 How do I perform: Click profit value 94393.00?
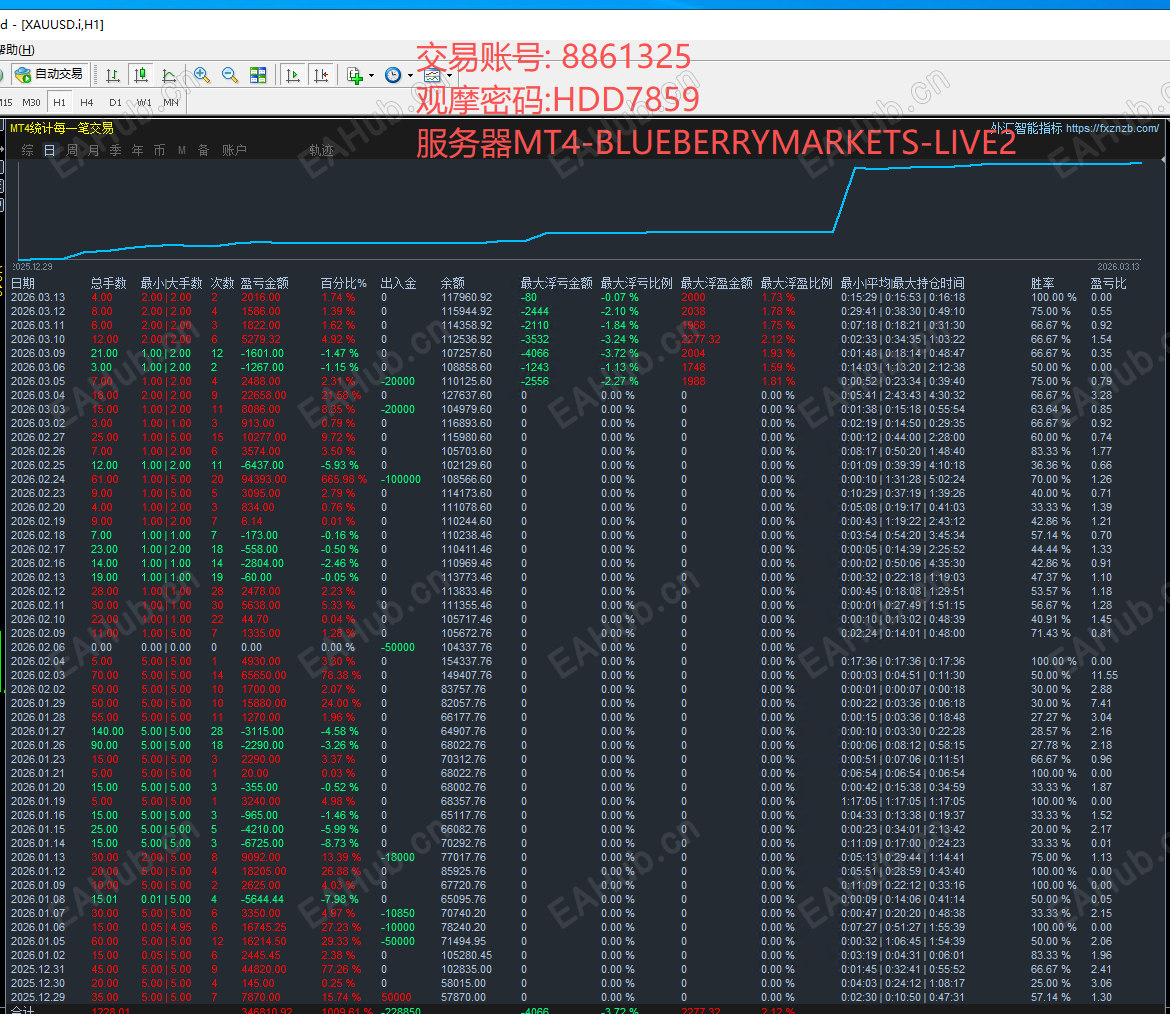click(x=264, y=479)
